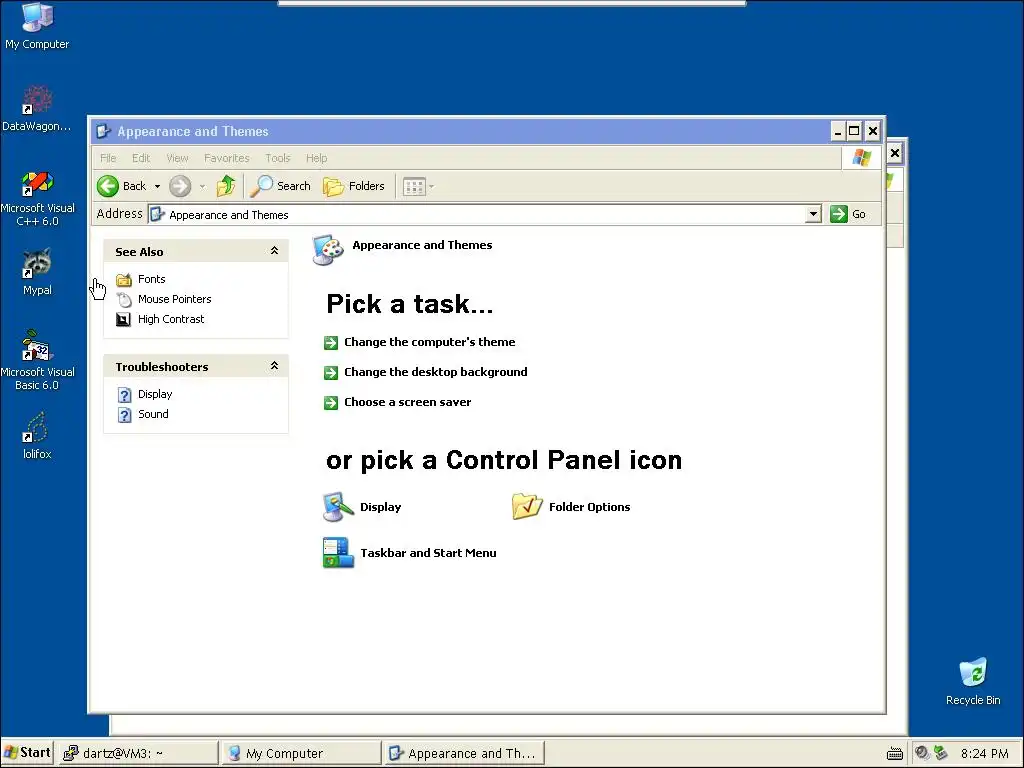Open the Views dropdown arrow
Screen dimensions: 1024x768
(432, 187)
